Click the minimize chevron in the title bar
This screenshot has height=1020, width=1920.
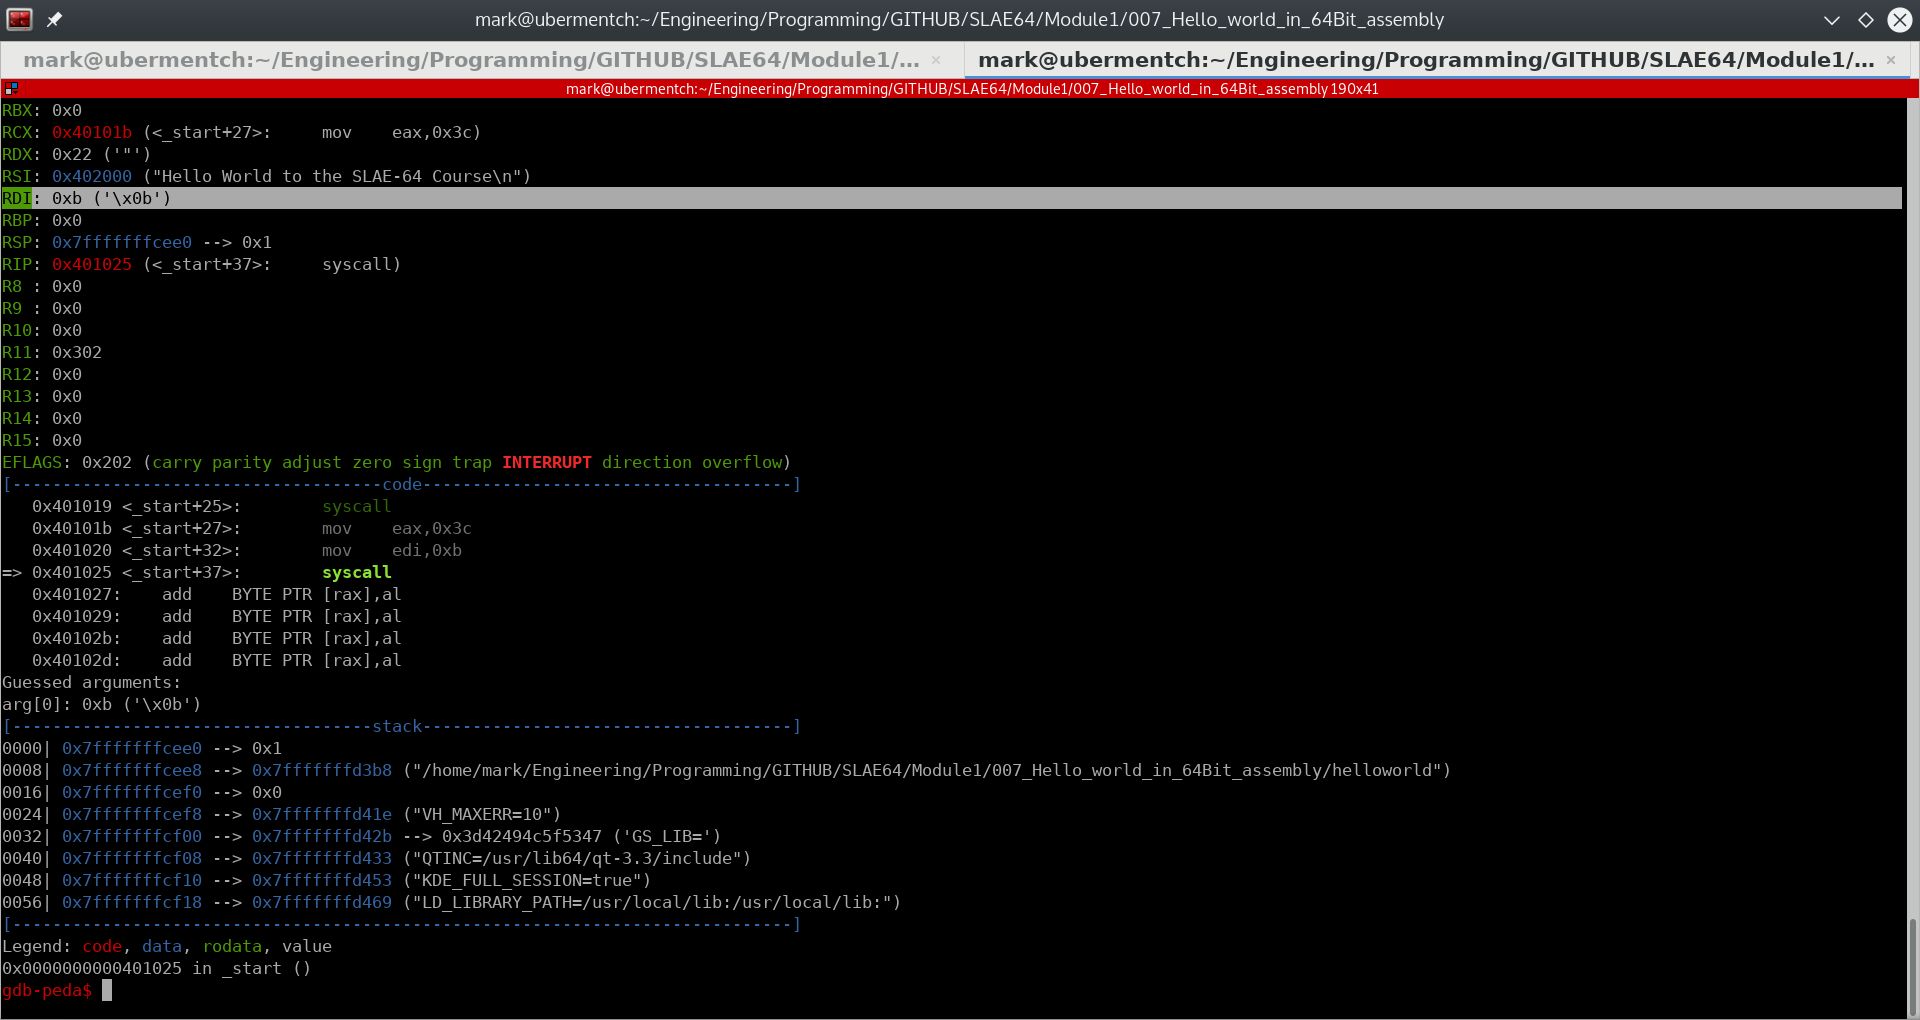point(1832,19)
